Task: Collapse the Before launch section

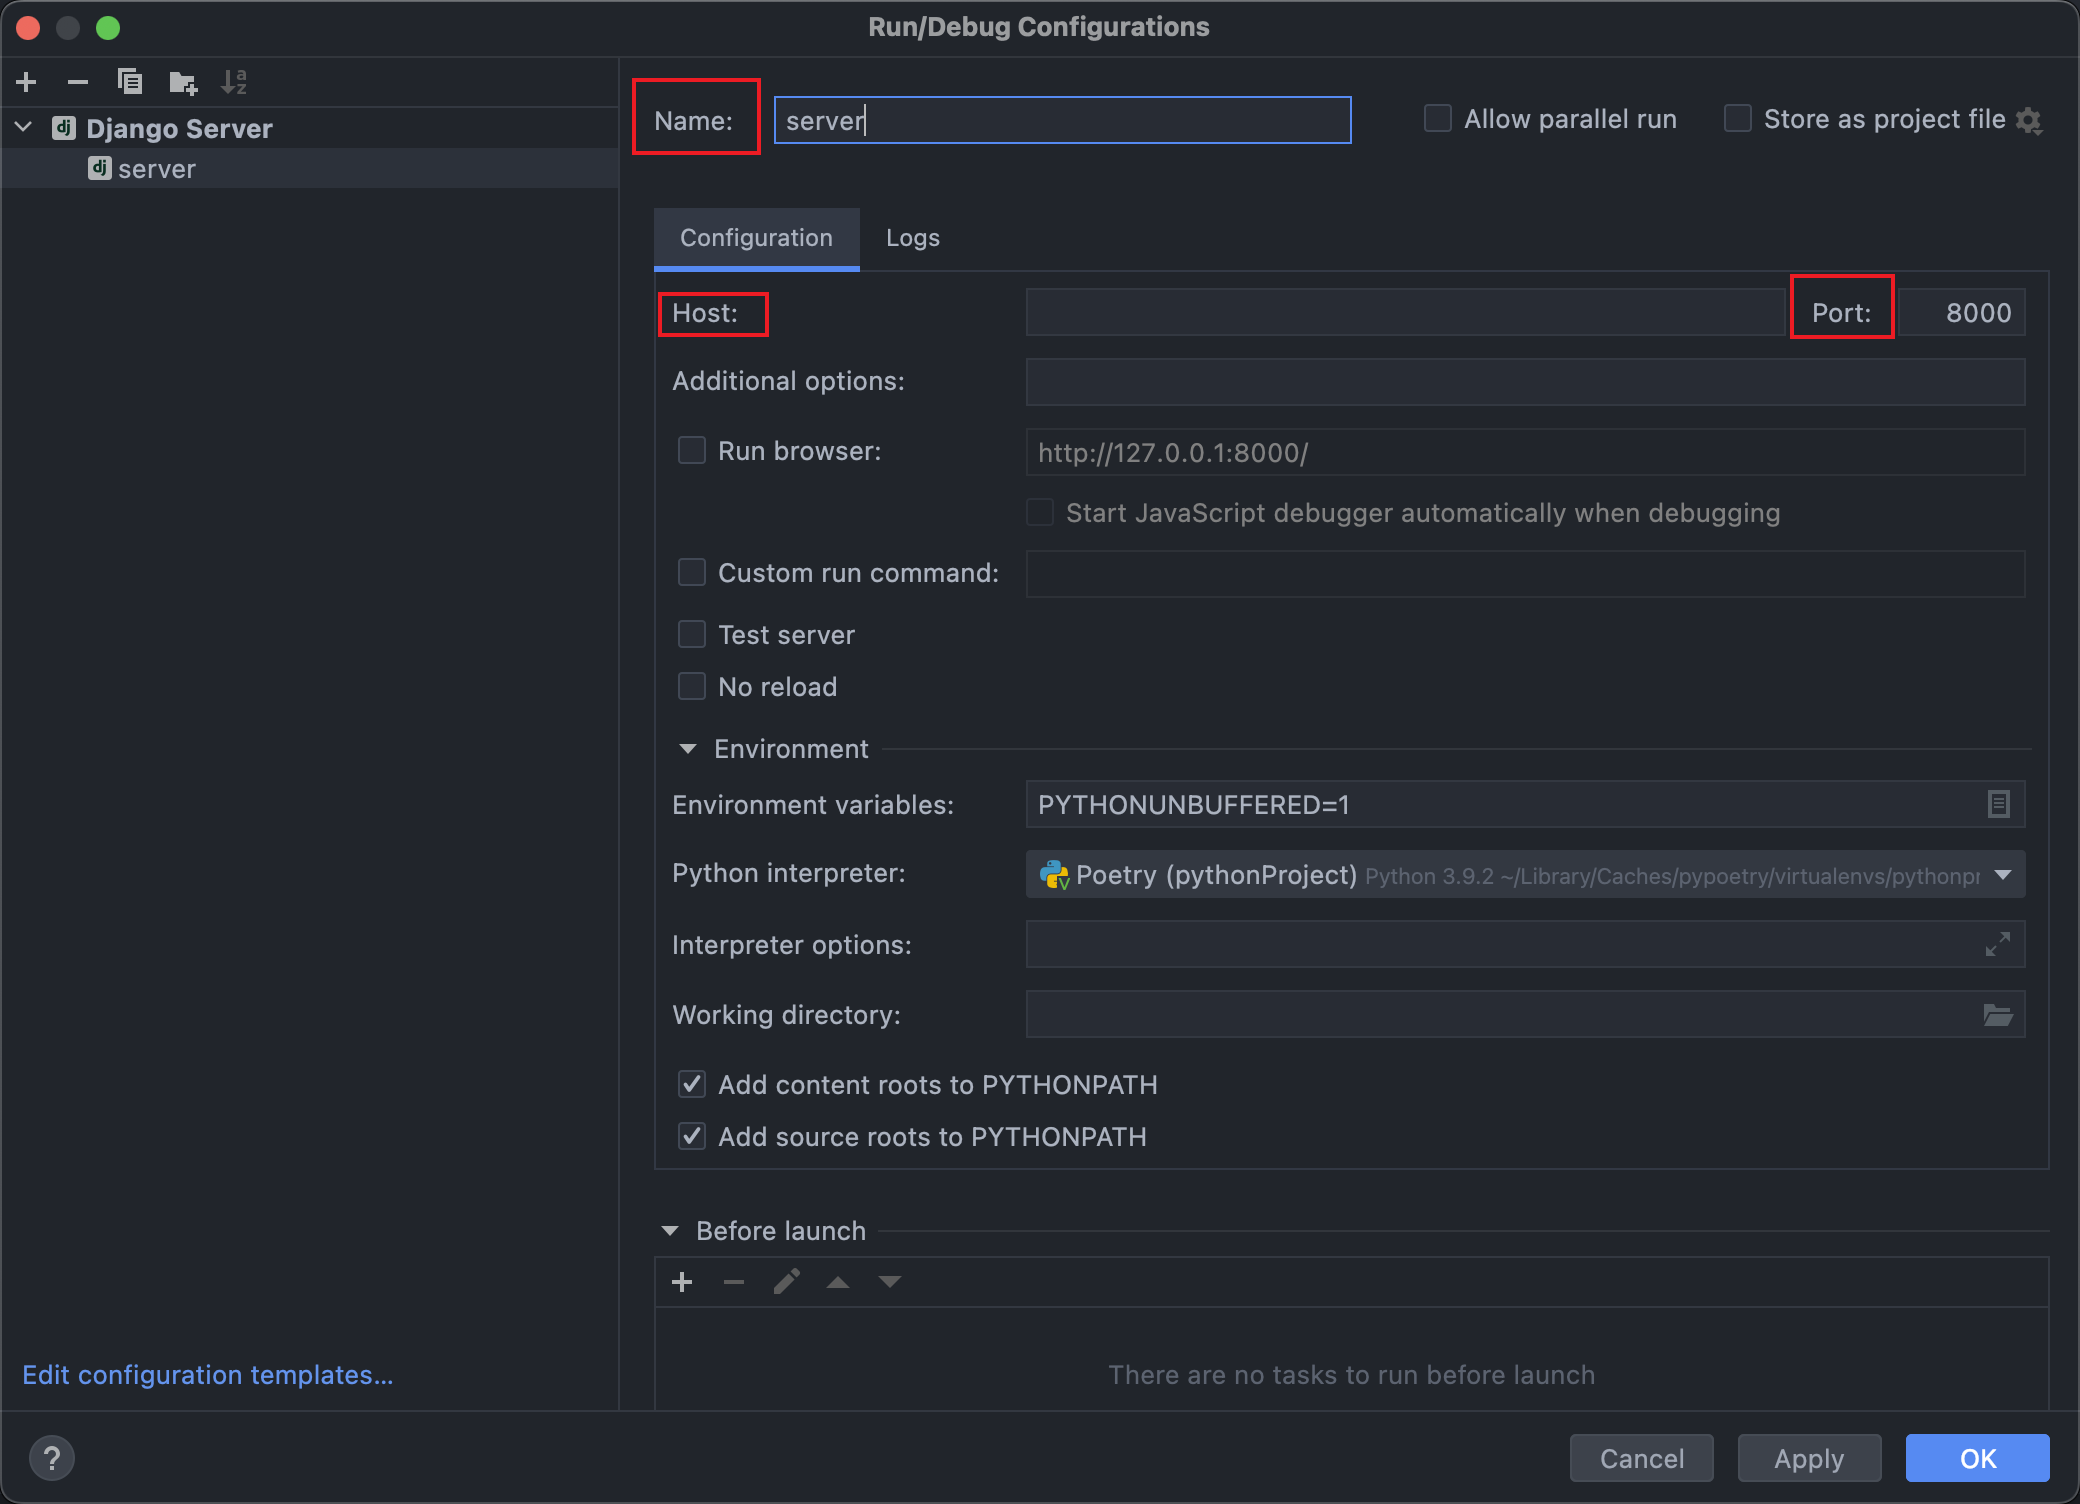Action: click(670, 1231)
